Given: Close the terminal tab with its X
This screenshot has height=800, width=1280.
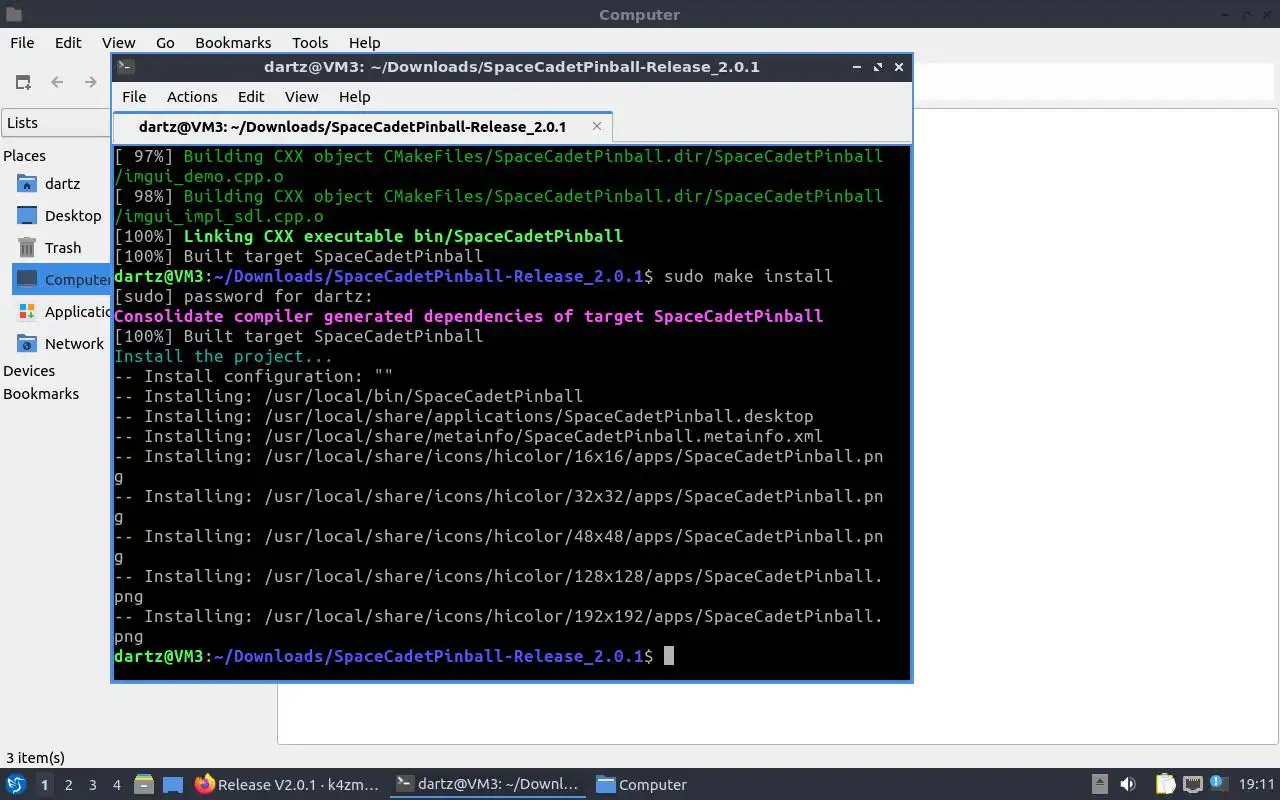Looking at the screenshot, I should coord(597,126).
